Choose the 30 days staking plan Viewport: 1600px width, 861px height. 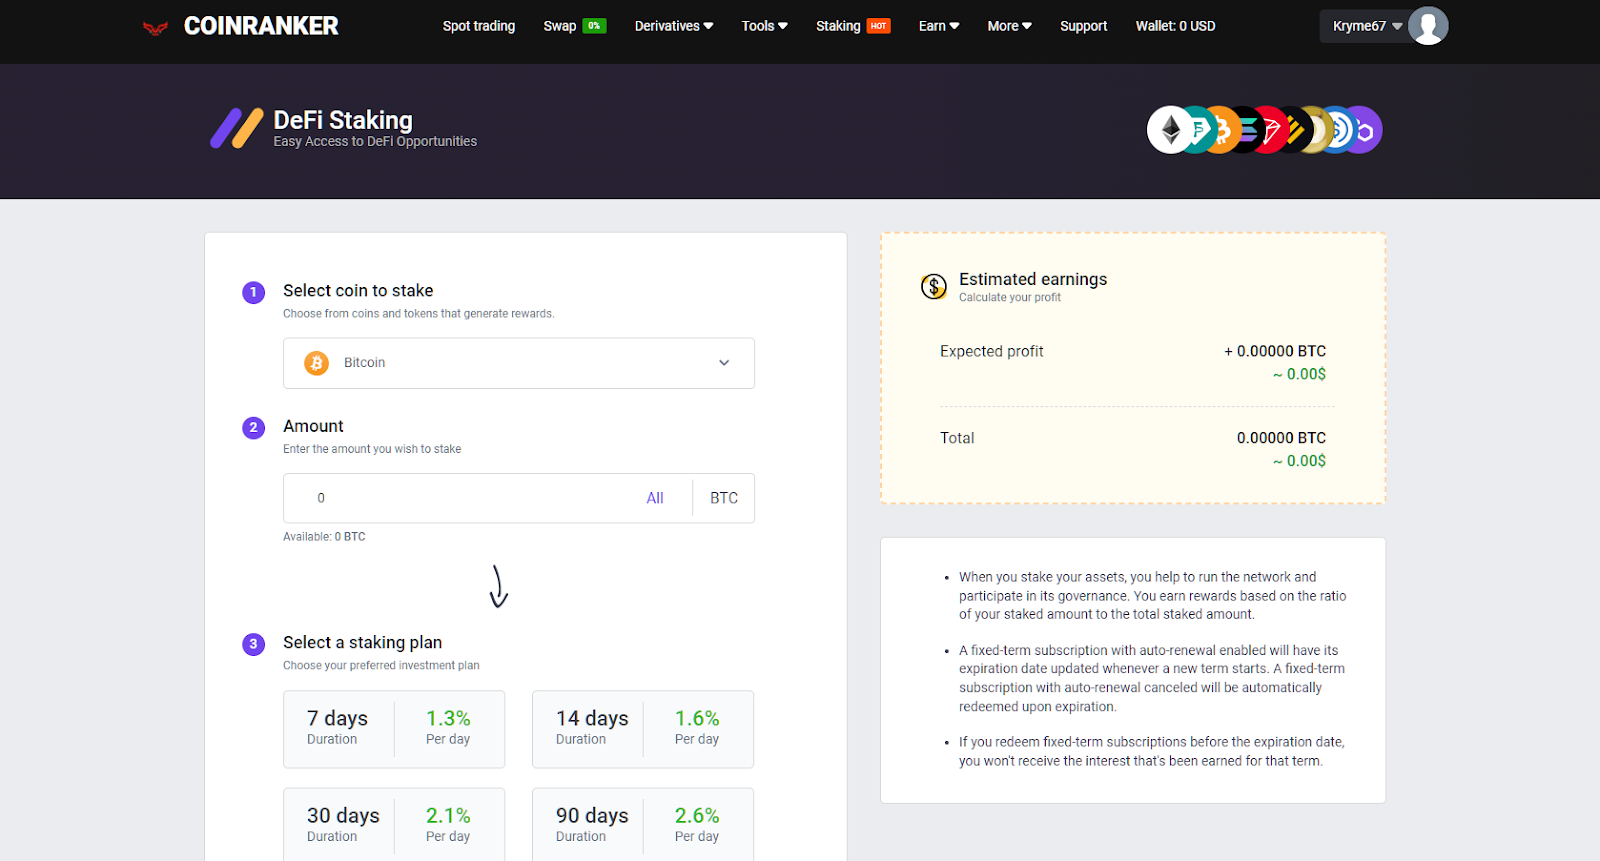point(394,825)
